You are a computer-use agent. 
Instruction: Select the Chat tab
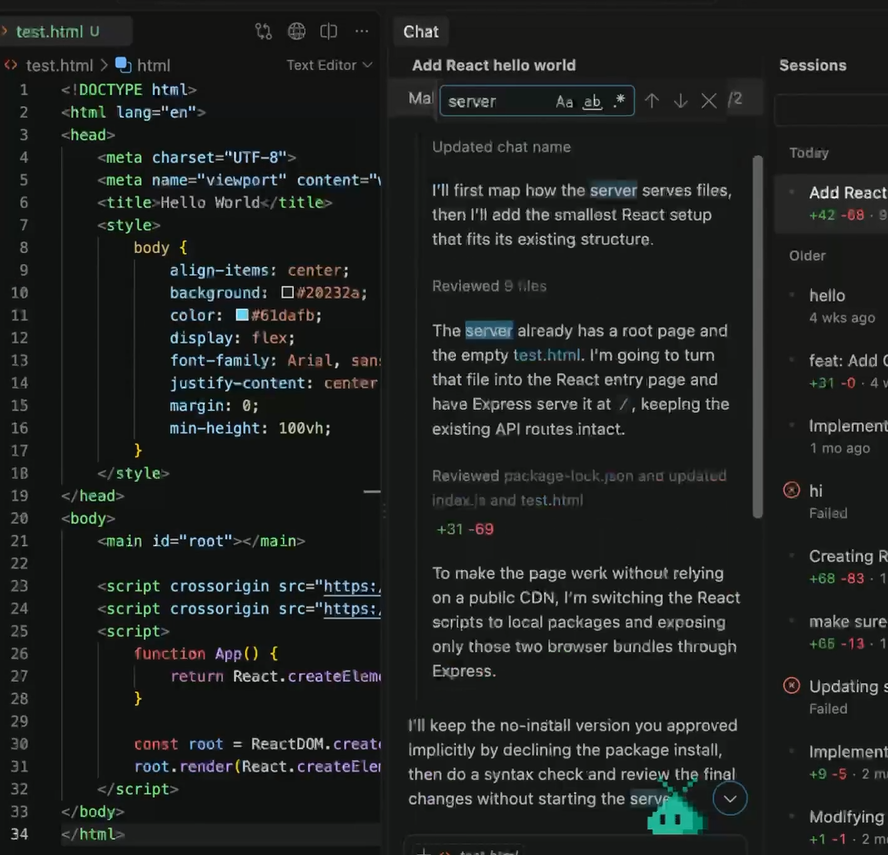(421, 32)
